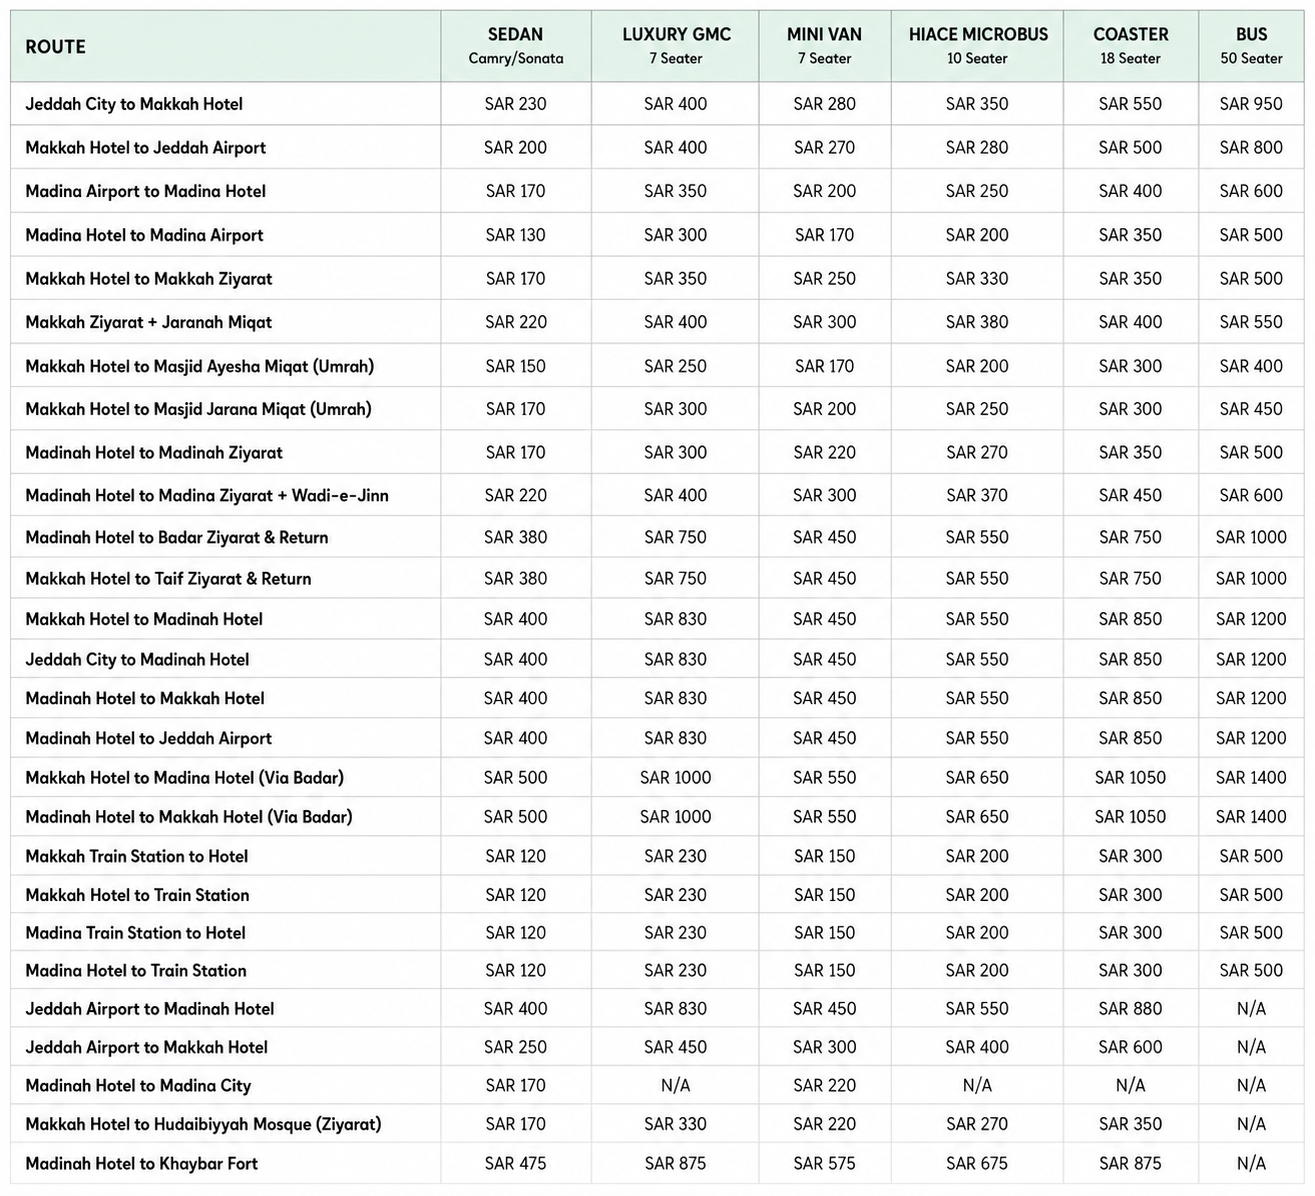Select SAR 1050 Coaster price for Madinah to Makkah Via Badar
1315x1196 pixels.
coord(1130,816)
